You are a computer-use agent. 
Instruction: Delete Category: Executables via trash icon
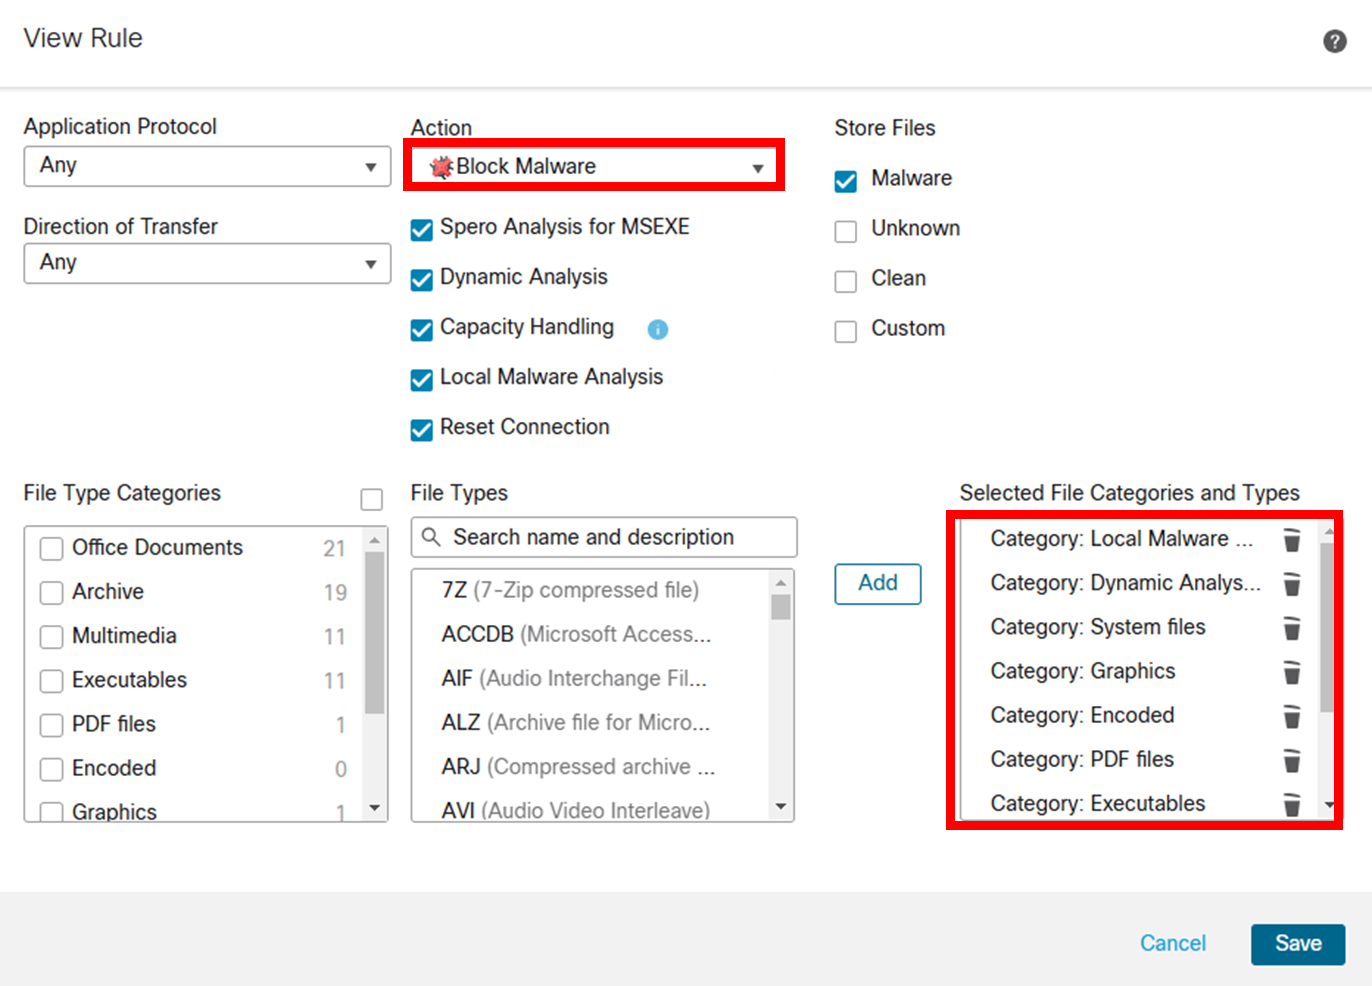point(1292,804)
